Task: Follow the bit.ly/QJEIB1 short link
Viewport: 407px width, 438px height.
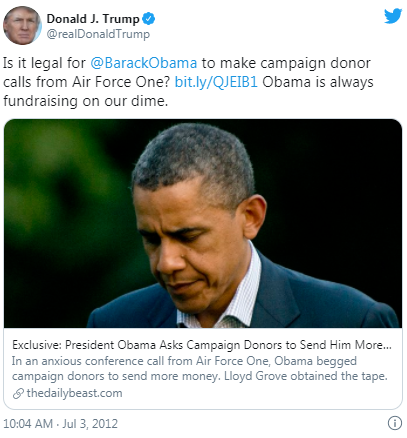Action: point(216,82)
